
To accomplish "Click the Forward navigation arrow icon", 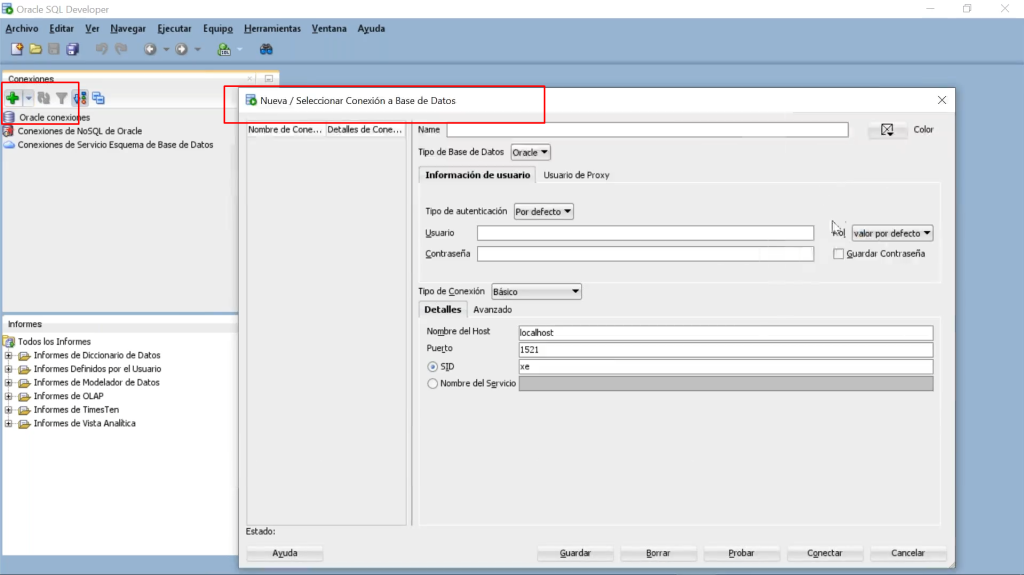I will 182,49.
